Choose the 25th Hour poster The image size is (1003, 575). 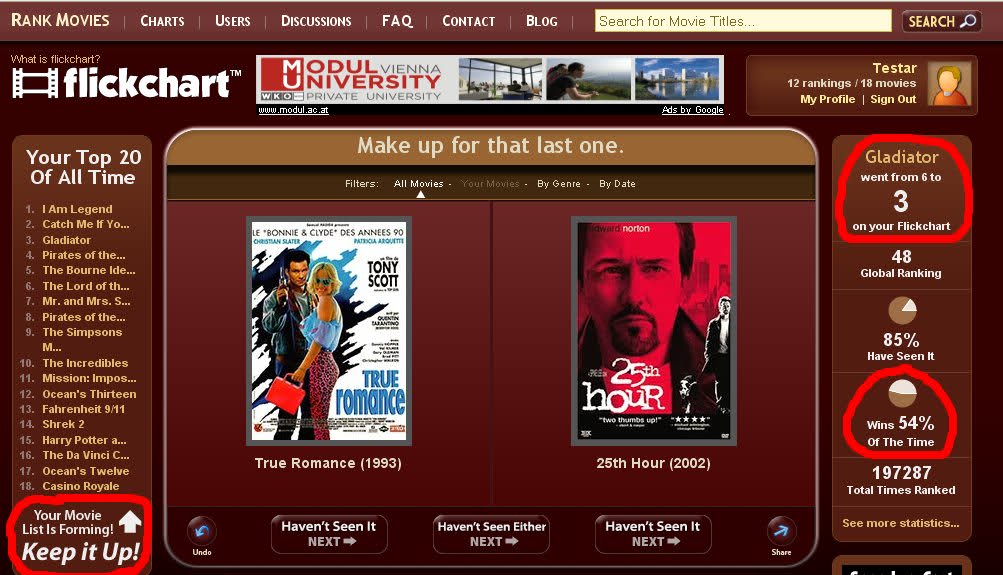[x=653, y=330]
